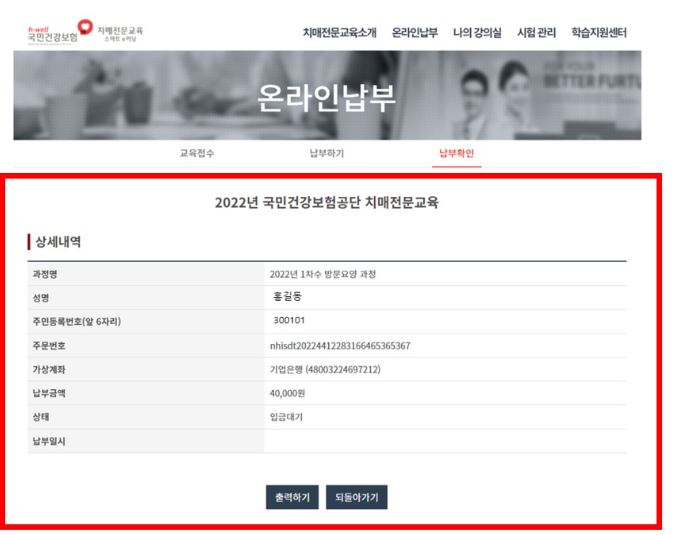The image size is (677, 535).
Task: Click the 상태 row label
Action: click(x=41, y=417)
